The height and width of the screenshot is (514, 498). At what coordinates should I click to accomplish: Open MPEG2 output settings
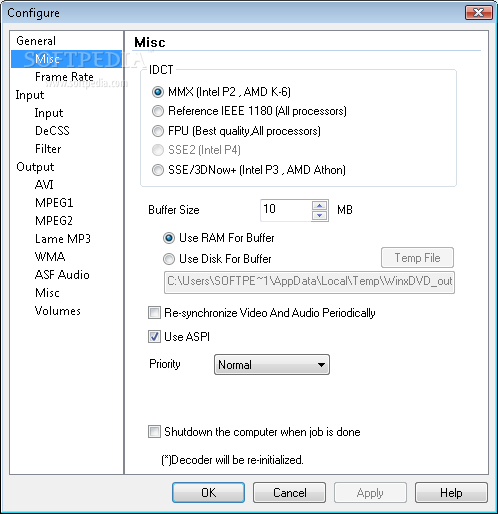point(54,221)
